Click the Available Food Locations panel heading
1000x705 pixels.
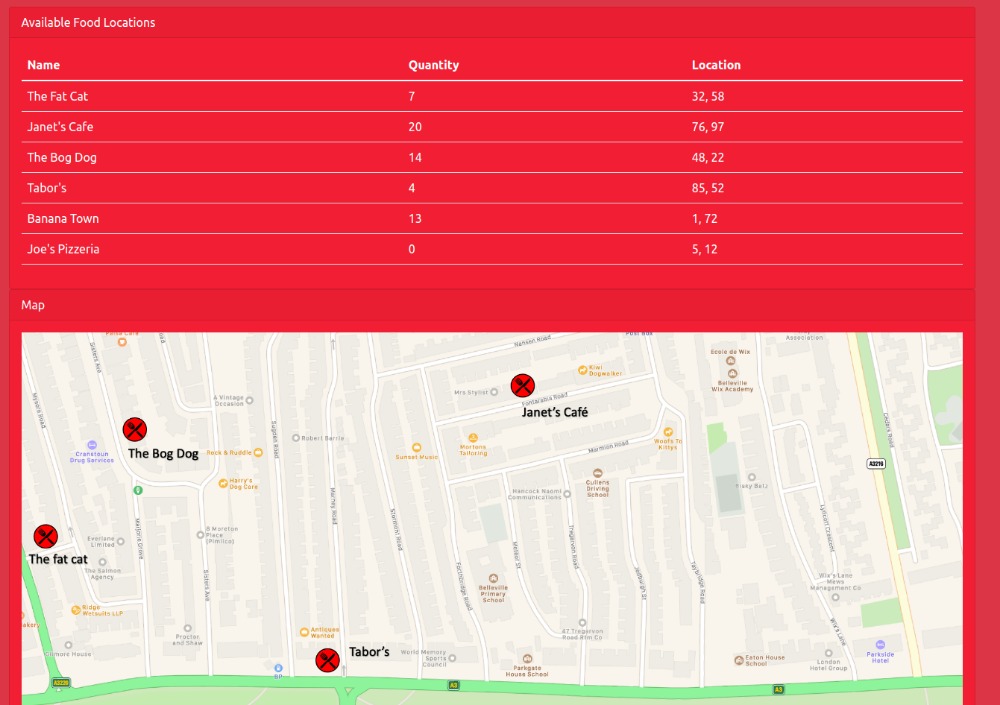pos(88,22)
